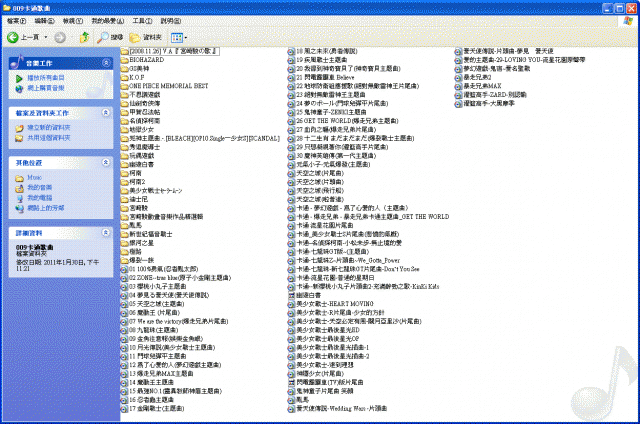The image size is (640, 424).
Task: Click the Music folder icon in sidebar
Action: 19,178
